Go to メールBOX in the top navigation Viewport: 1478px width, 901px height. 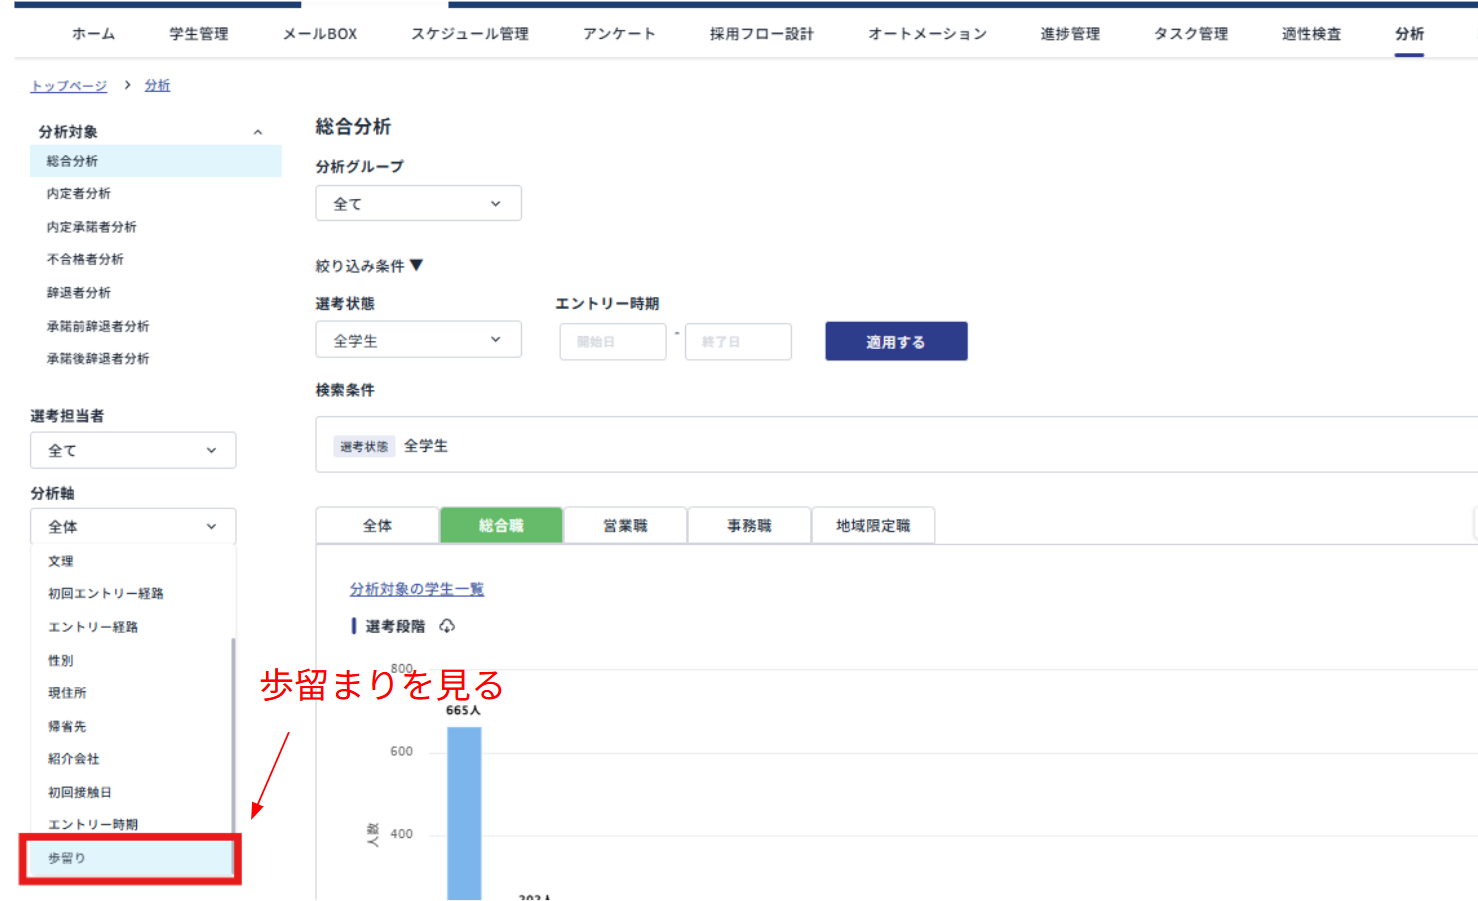(x=318, y=33)
